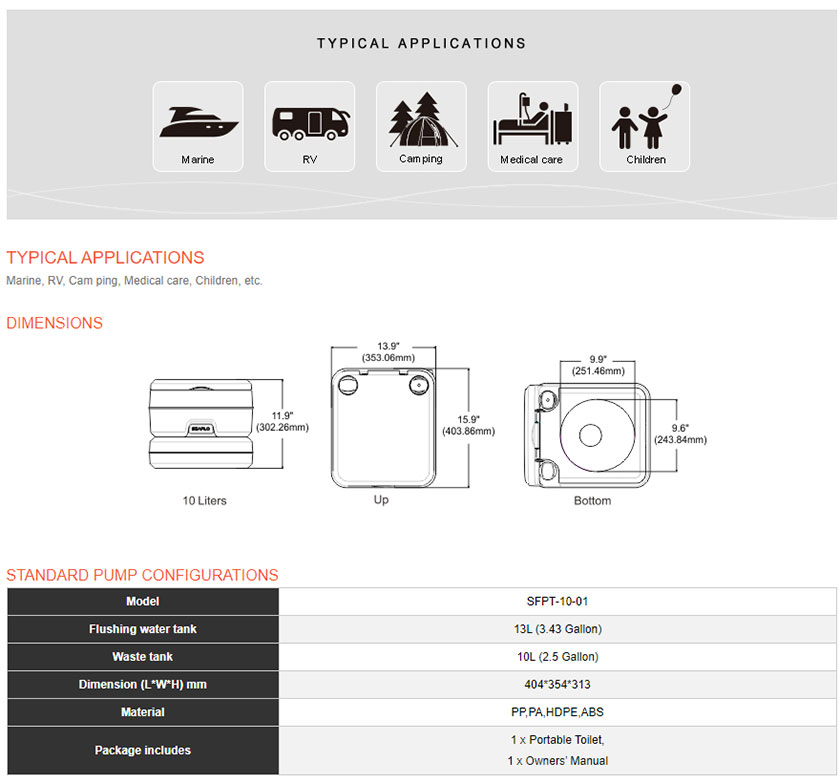Select the 1 x Owners' Manual text
The width and height of the screenshot is (840, 783).
tap(558, 761)
